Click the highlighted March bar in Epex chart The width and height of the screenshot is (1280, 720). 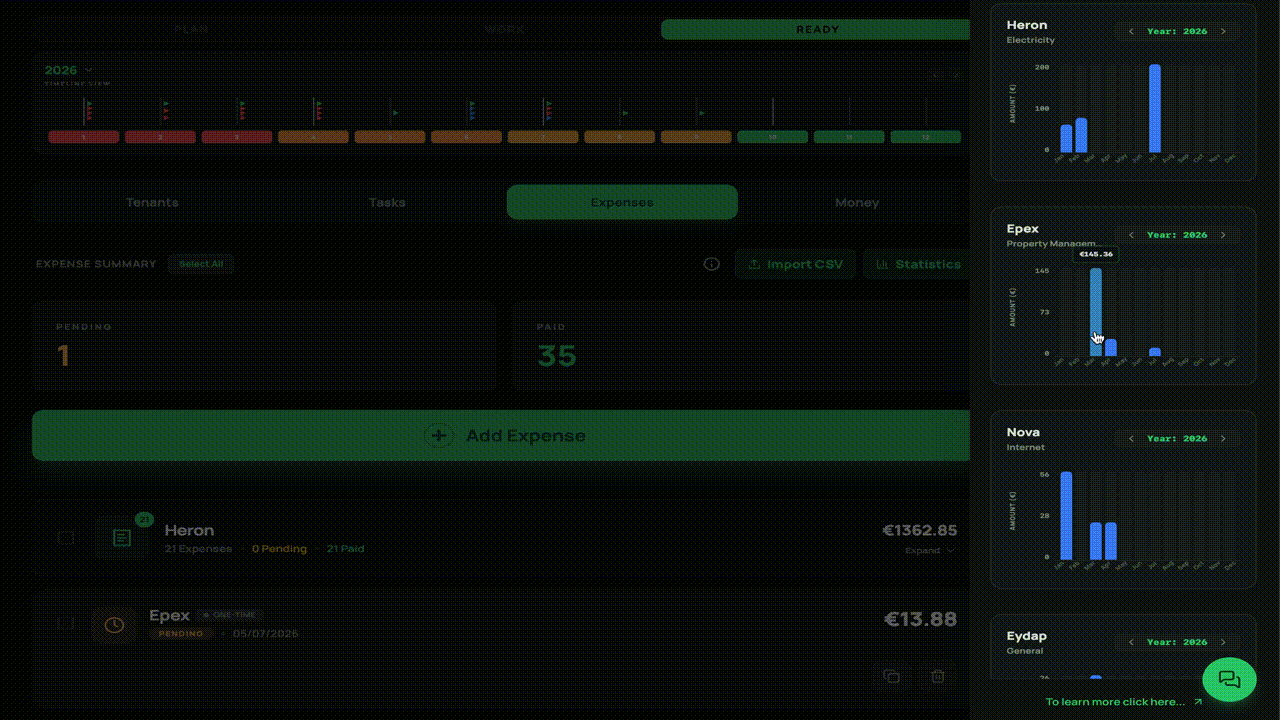pyautogui.click(x=1096, y=311)
